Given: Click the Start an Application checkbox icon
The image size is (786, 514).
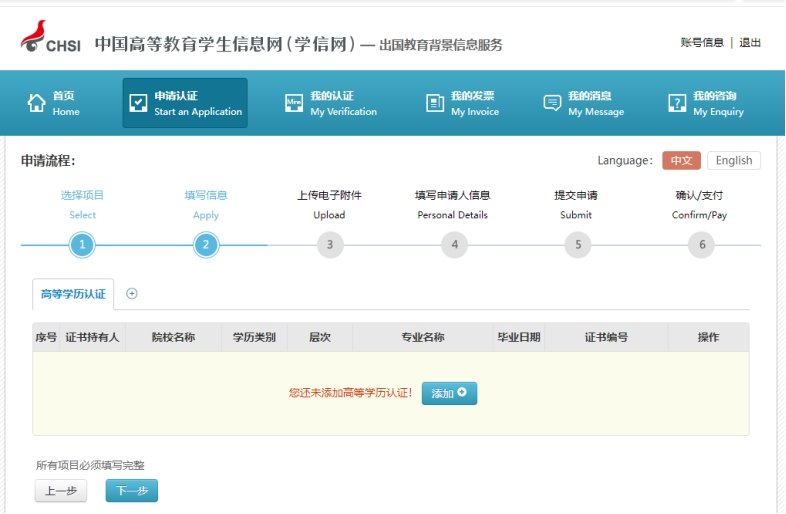Looking at the screenshot, I should [138, 103].
